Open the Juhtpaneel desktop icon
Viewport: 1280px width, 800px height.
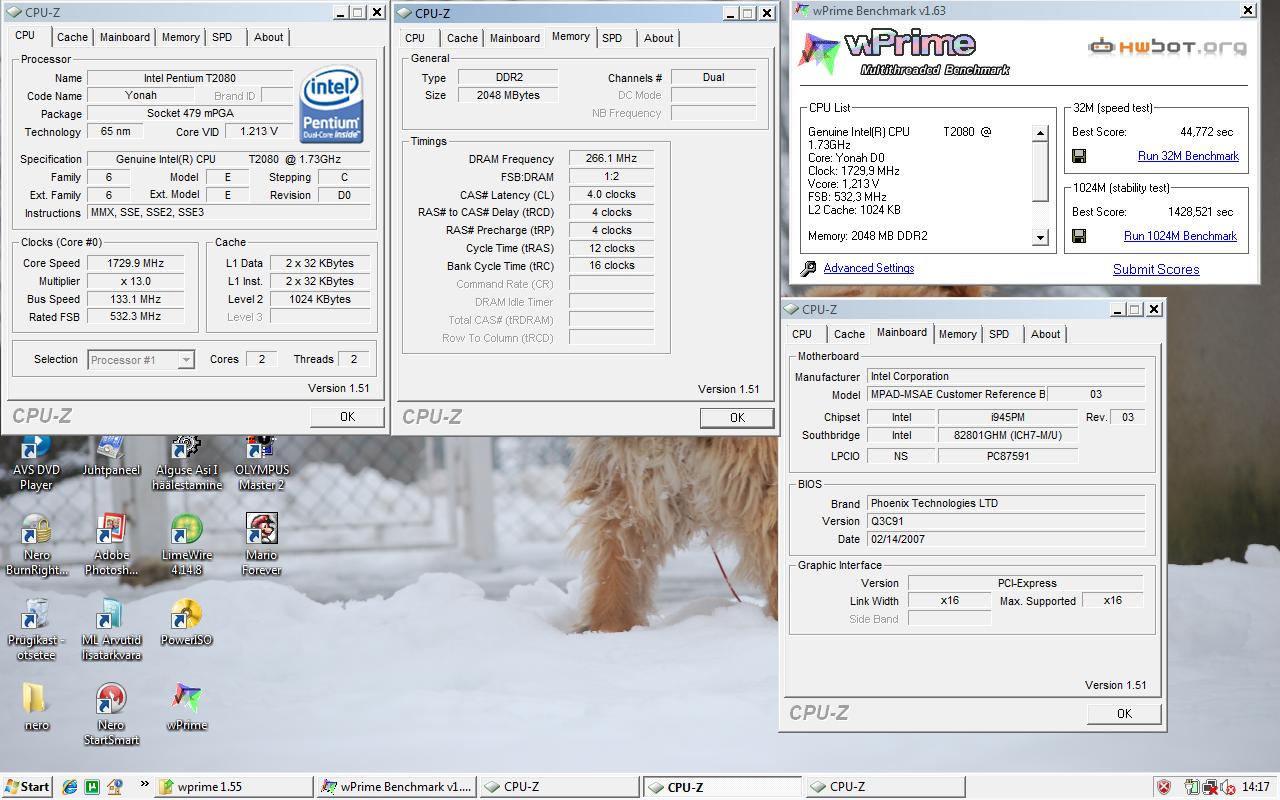pos(110,457)
